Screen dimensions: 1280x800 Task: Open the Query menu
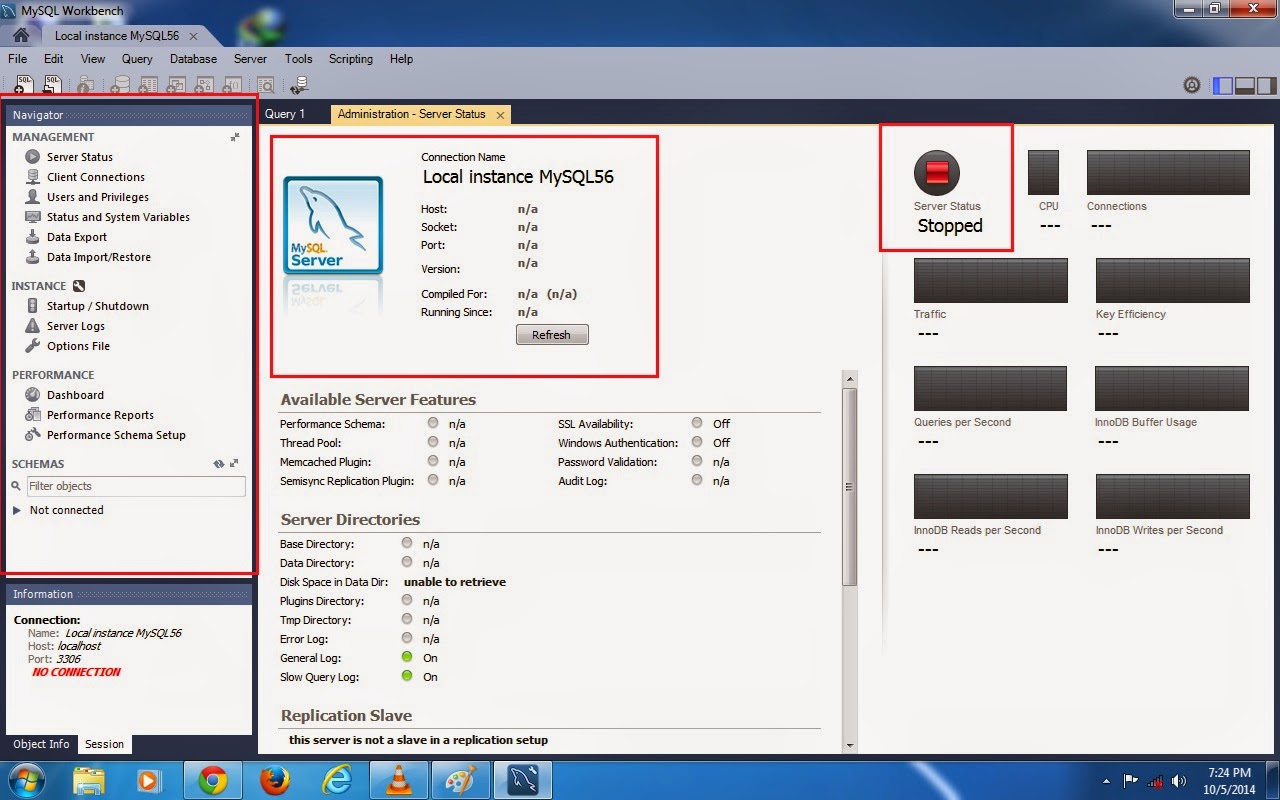coord(137,59)
